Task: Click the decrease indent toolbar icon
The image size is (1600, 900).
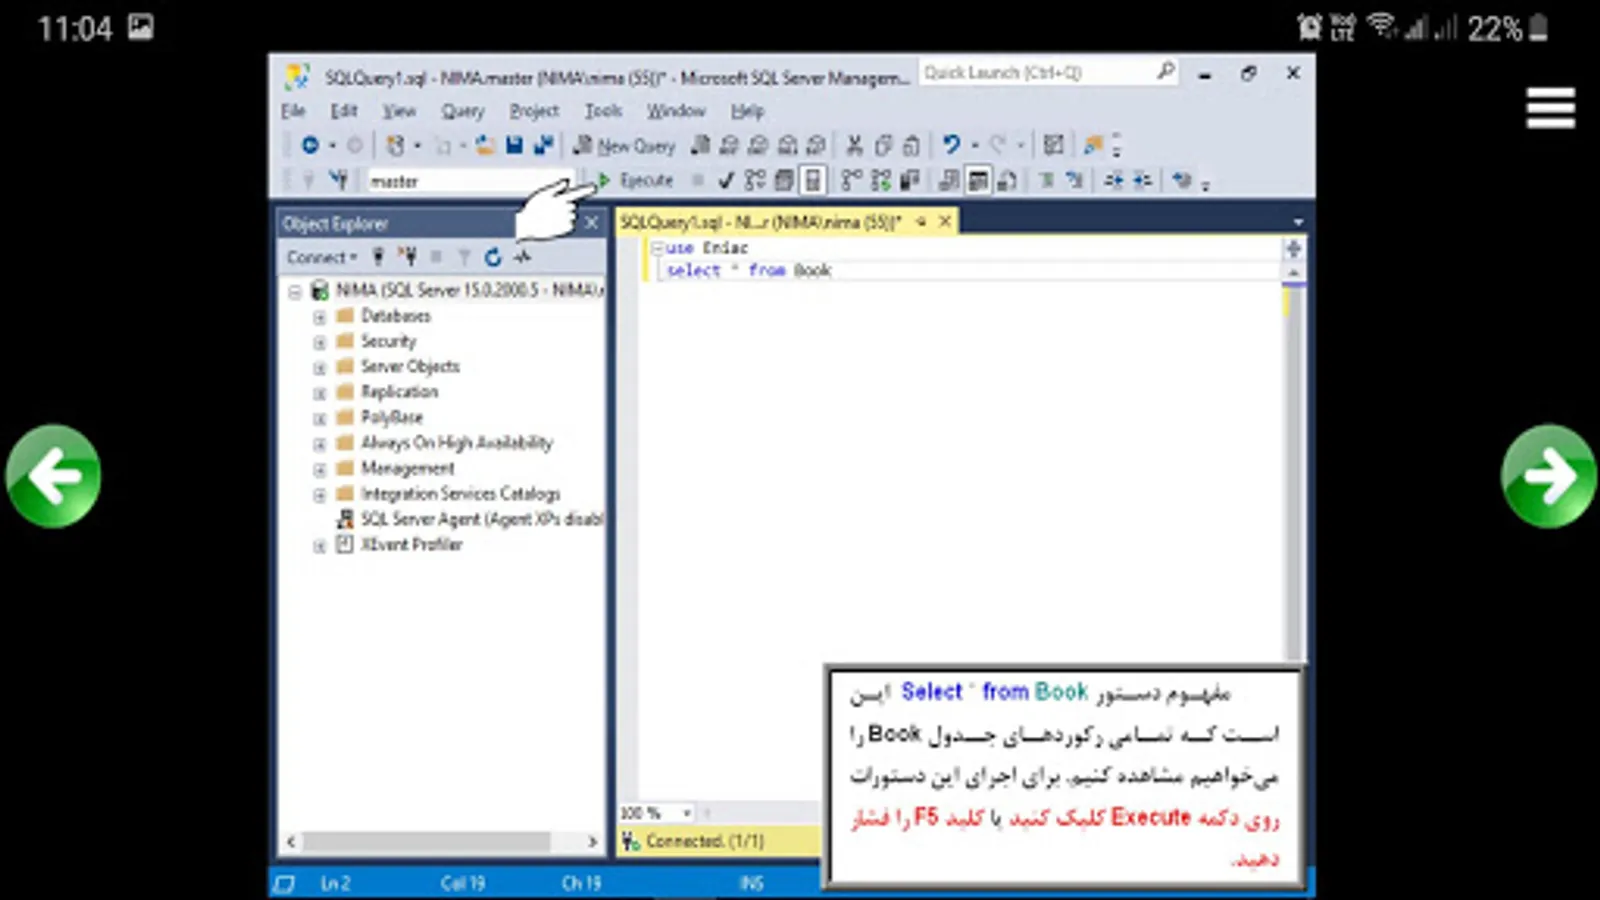Action: click(x=1113, y=180)
